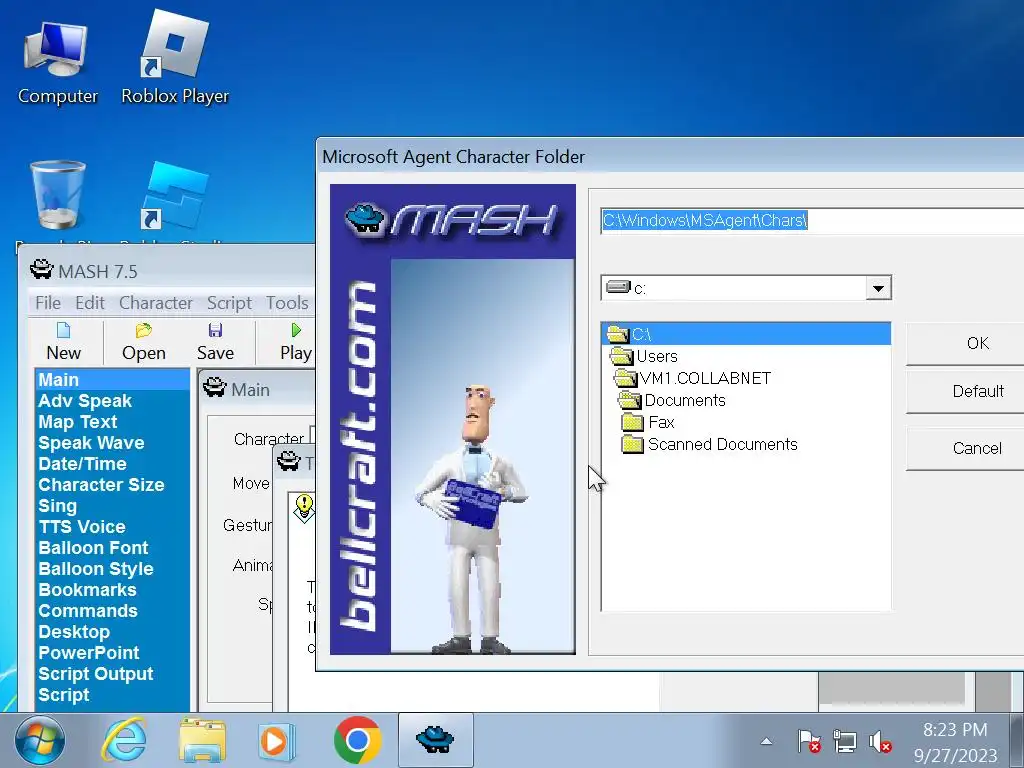Click the Main subwindow title icon
Screen dimensions: 1024x768
[x=215, y=388]
